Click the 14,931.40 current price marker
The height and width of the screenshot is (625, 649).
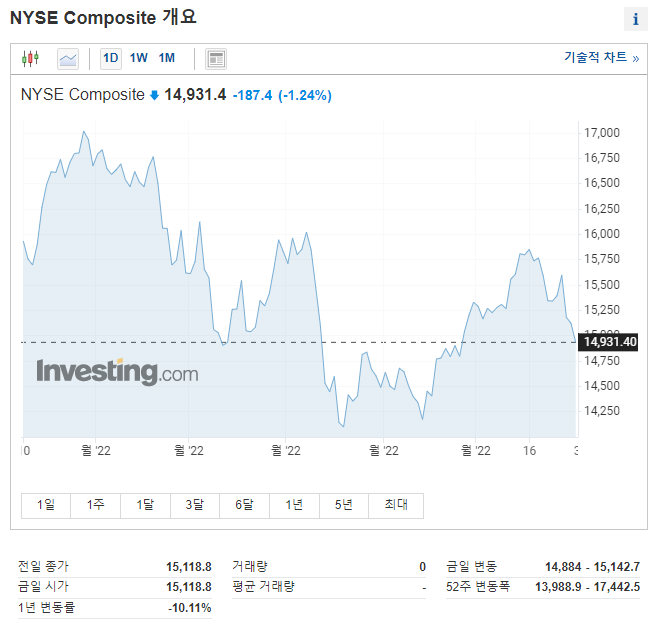coord(608,342)
